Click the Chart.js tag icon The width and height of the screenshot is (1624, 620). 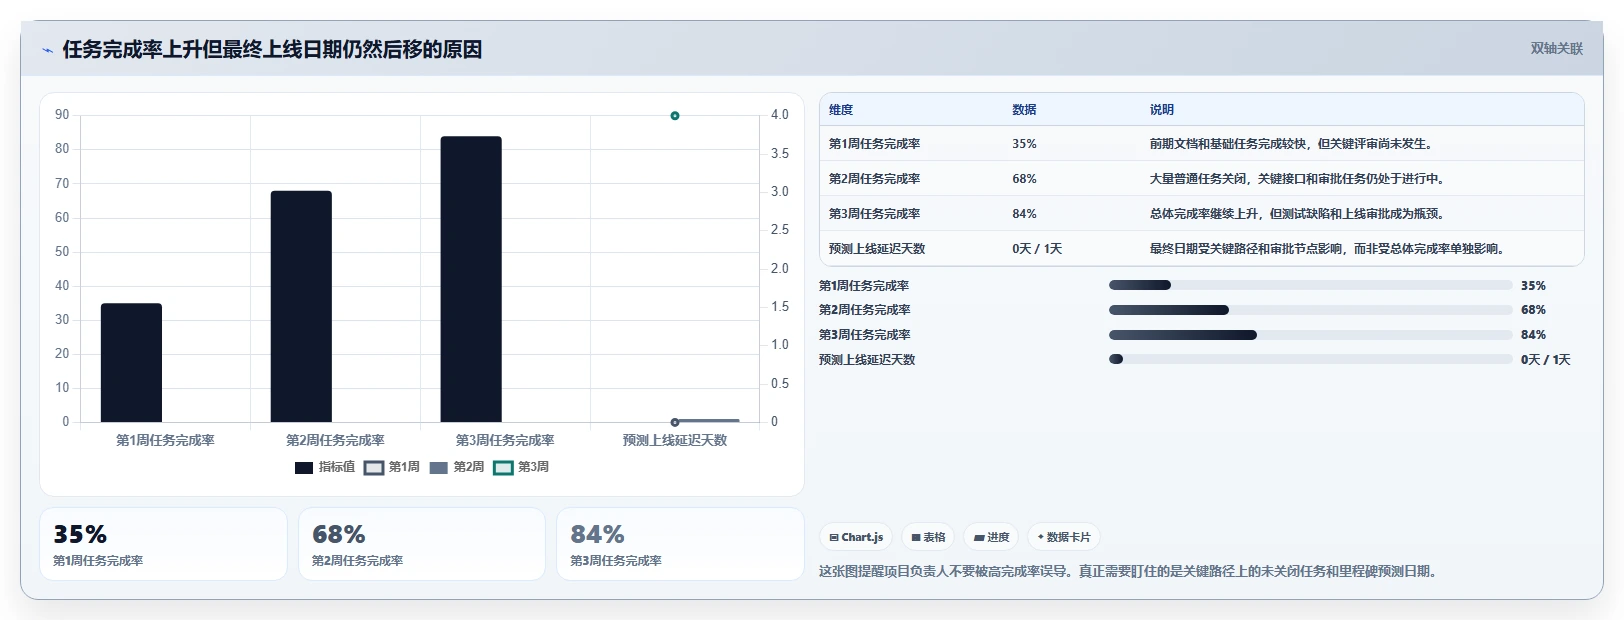(834, 538)
